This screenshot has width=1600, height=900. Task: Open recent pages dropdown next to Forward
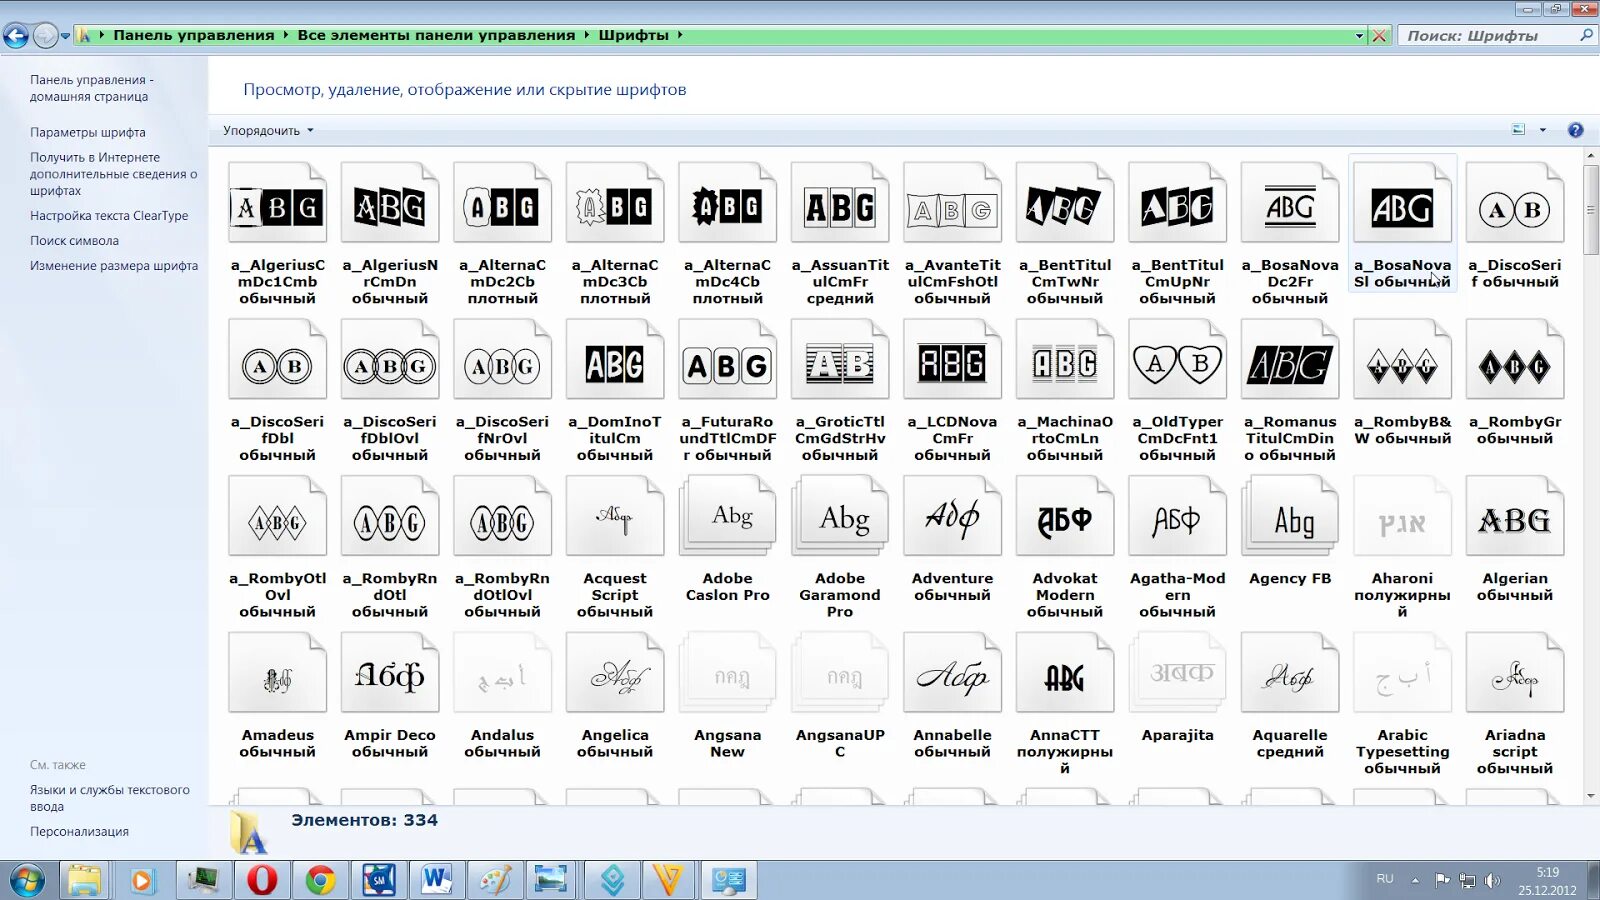point(65,36)
